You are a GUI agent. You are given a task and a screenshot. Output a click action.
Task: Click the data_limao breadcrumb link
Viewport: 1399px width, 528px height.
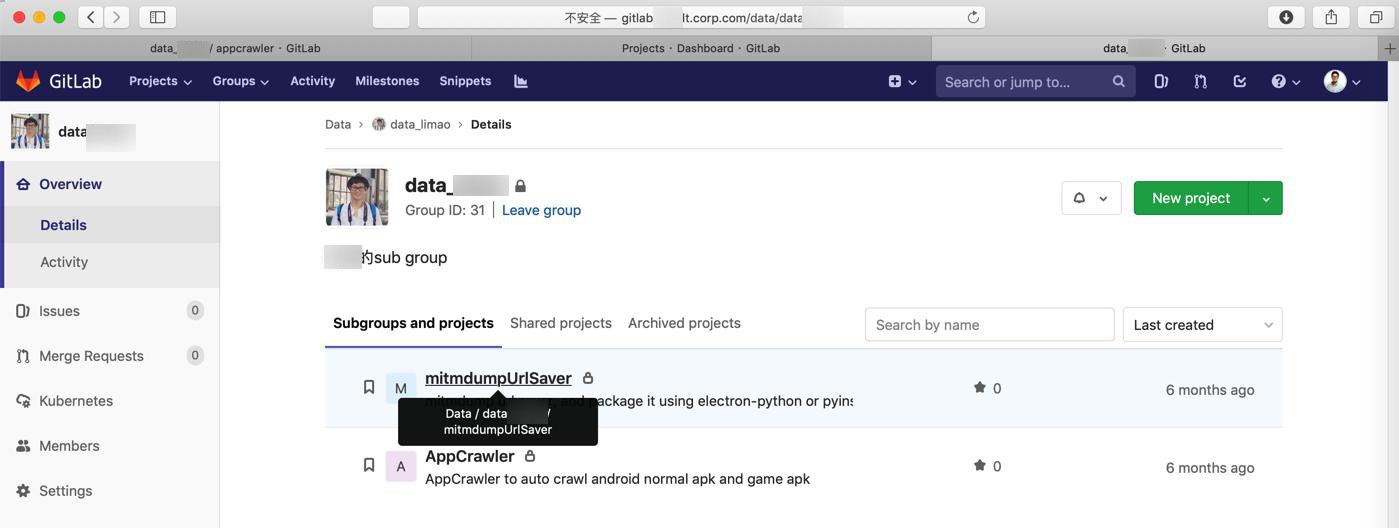point(420,125)
